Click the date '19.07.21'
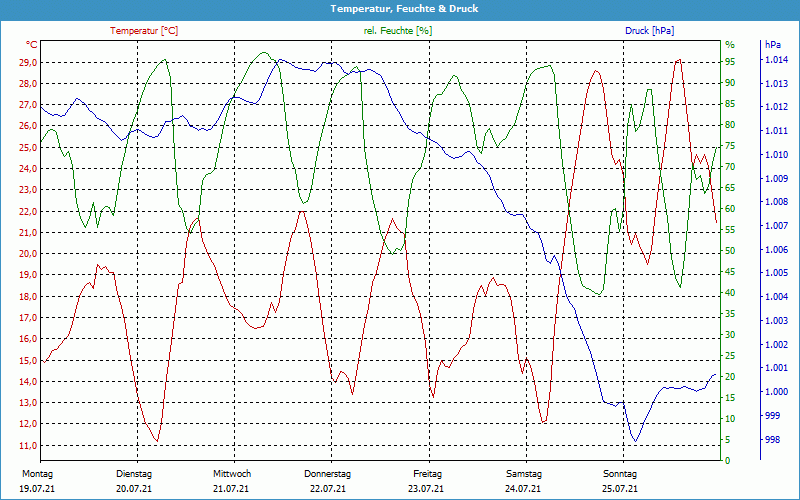Image resolution: width=800 pixels, height=500 pixels. coord(37,488)
